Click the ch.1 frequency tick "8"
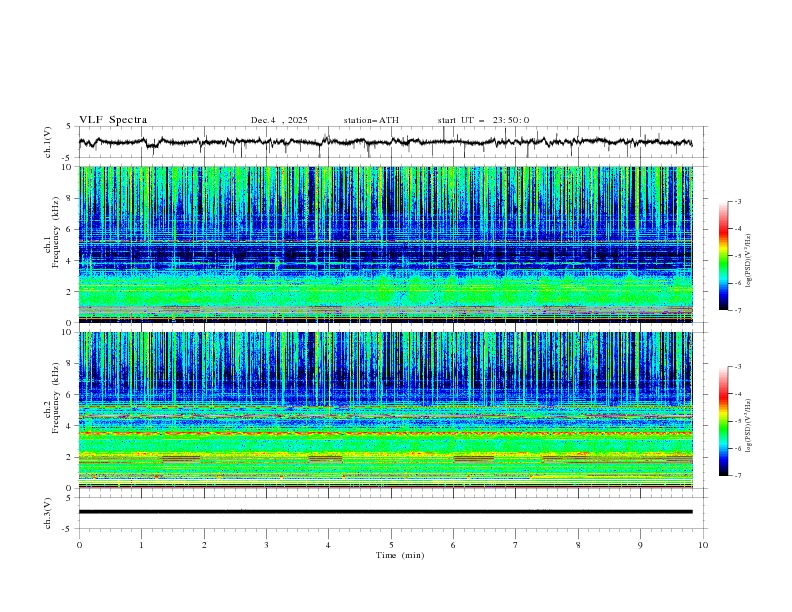This screenshot has width=792, height=612. point(71,198)
